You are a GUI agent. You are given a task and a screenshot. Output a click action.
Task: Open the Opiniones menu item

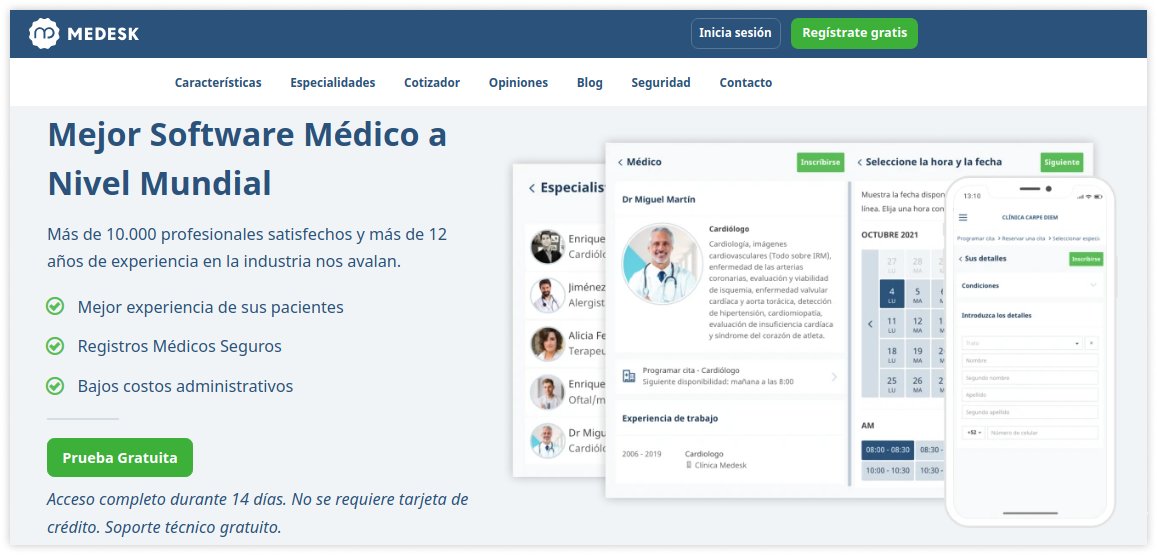(x=518, y=83)
